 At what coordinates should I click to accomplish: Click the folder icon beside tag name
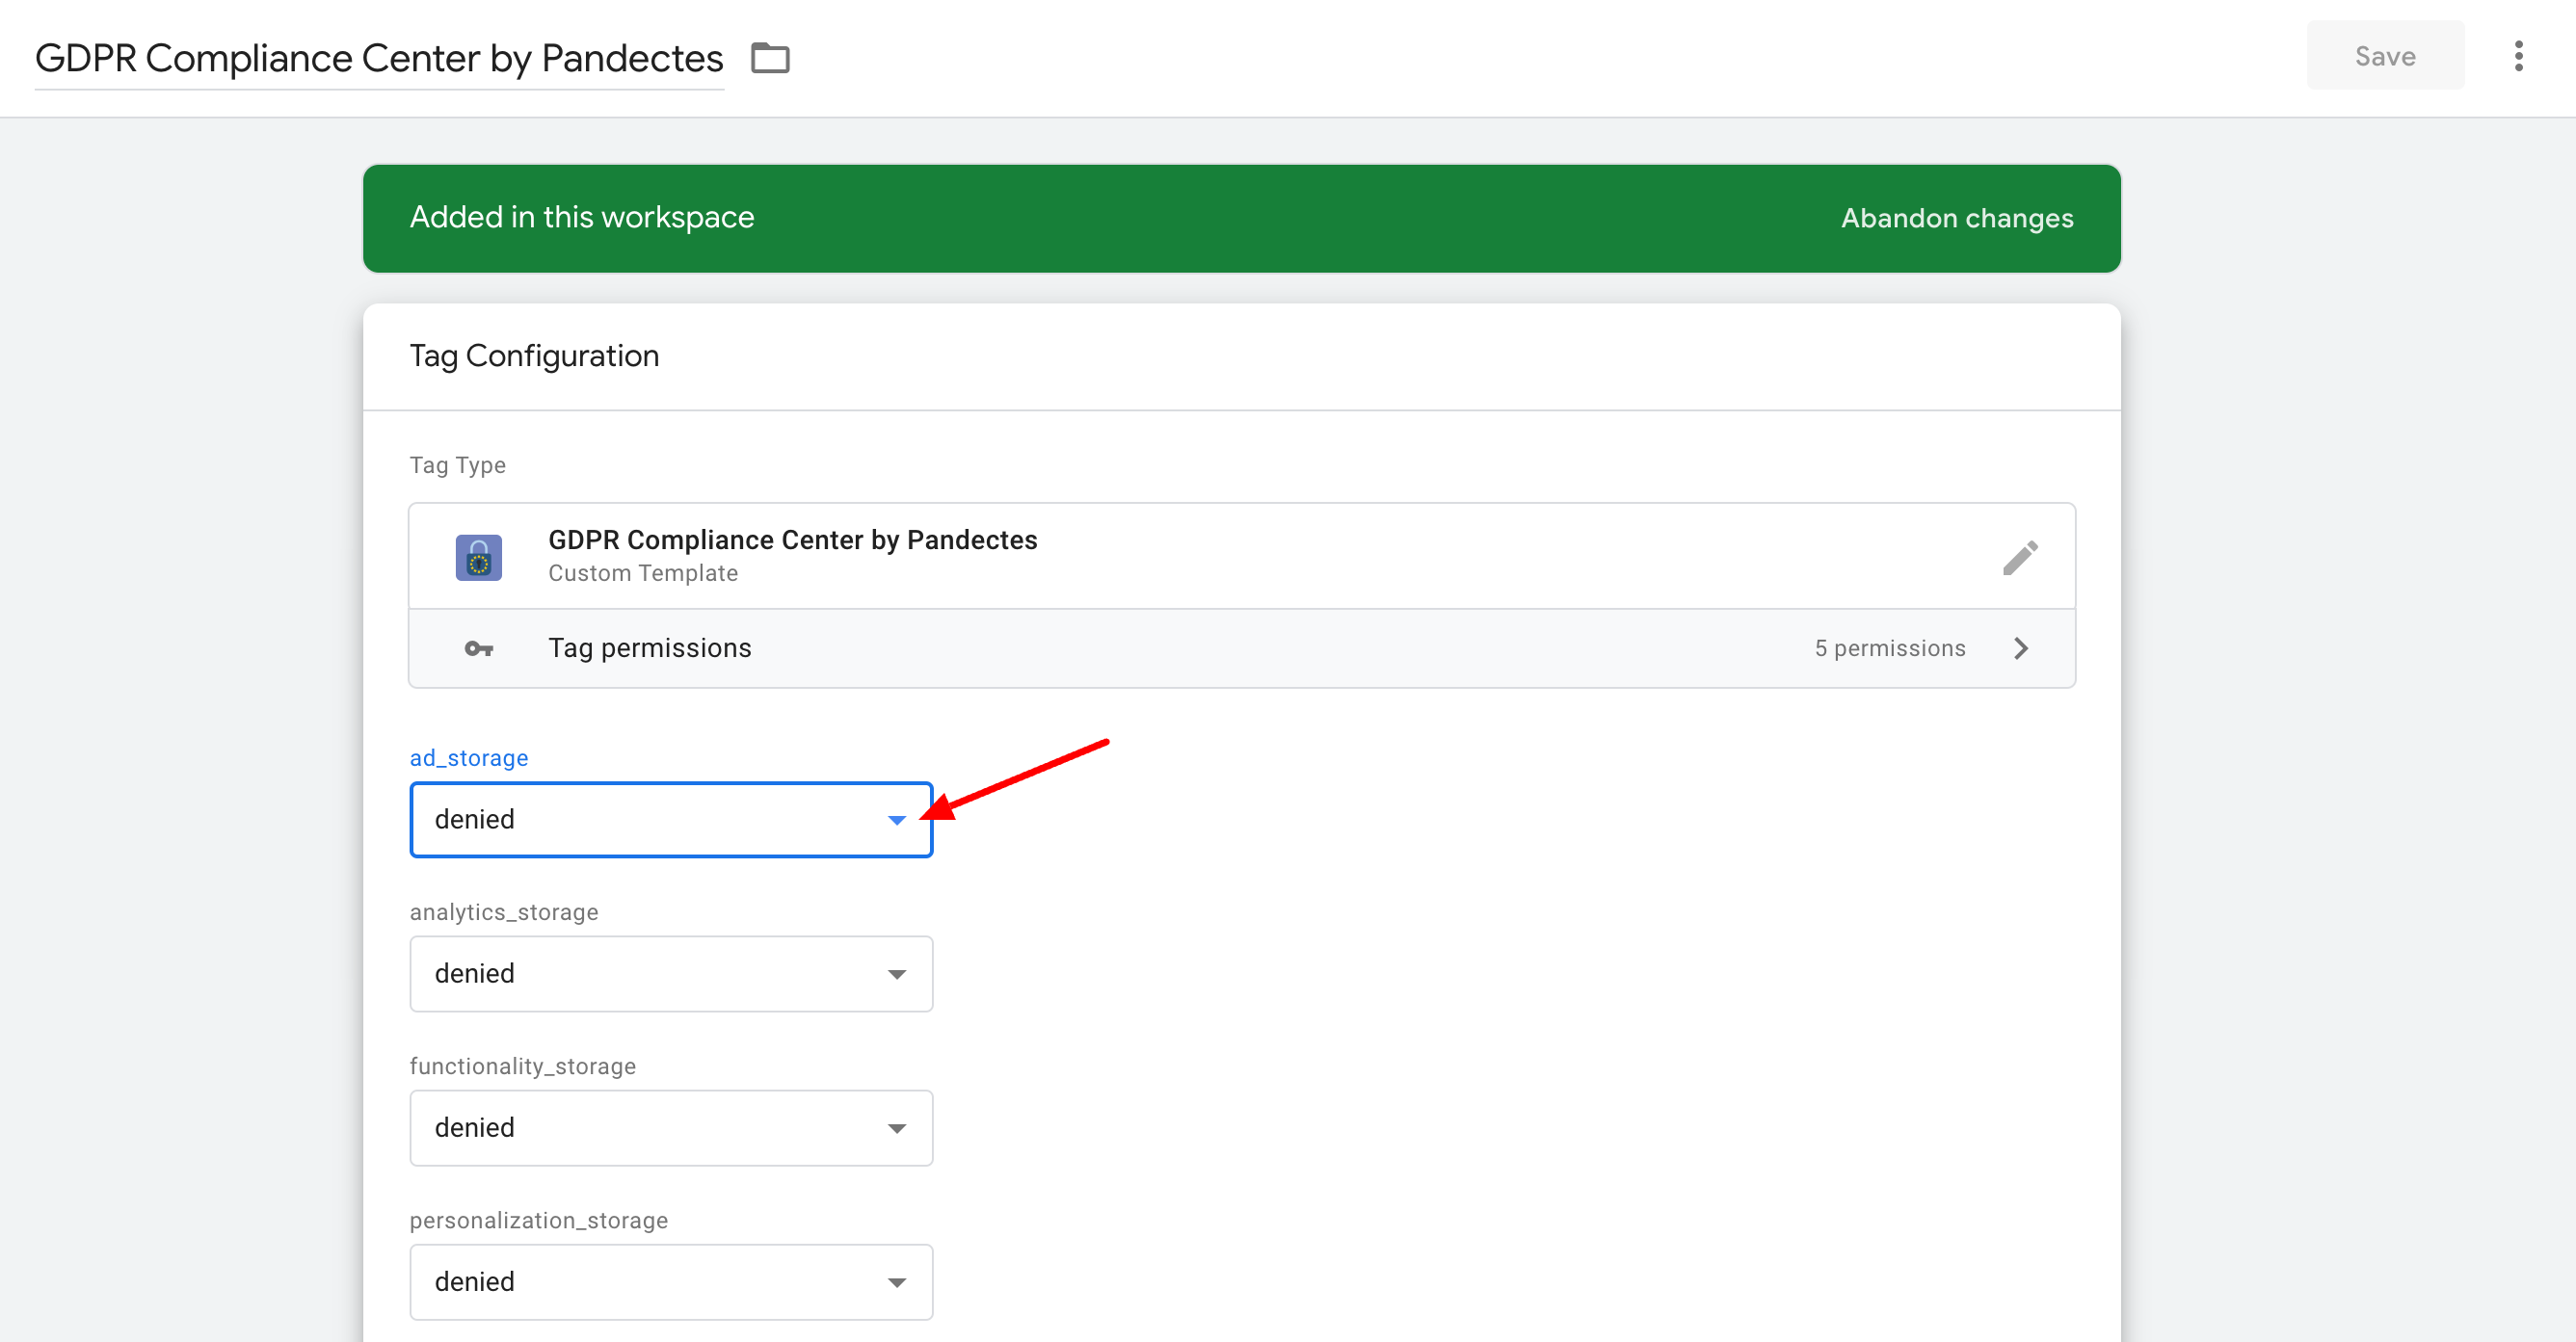(770, 58)
